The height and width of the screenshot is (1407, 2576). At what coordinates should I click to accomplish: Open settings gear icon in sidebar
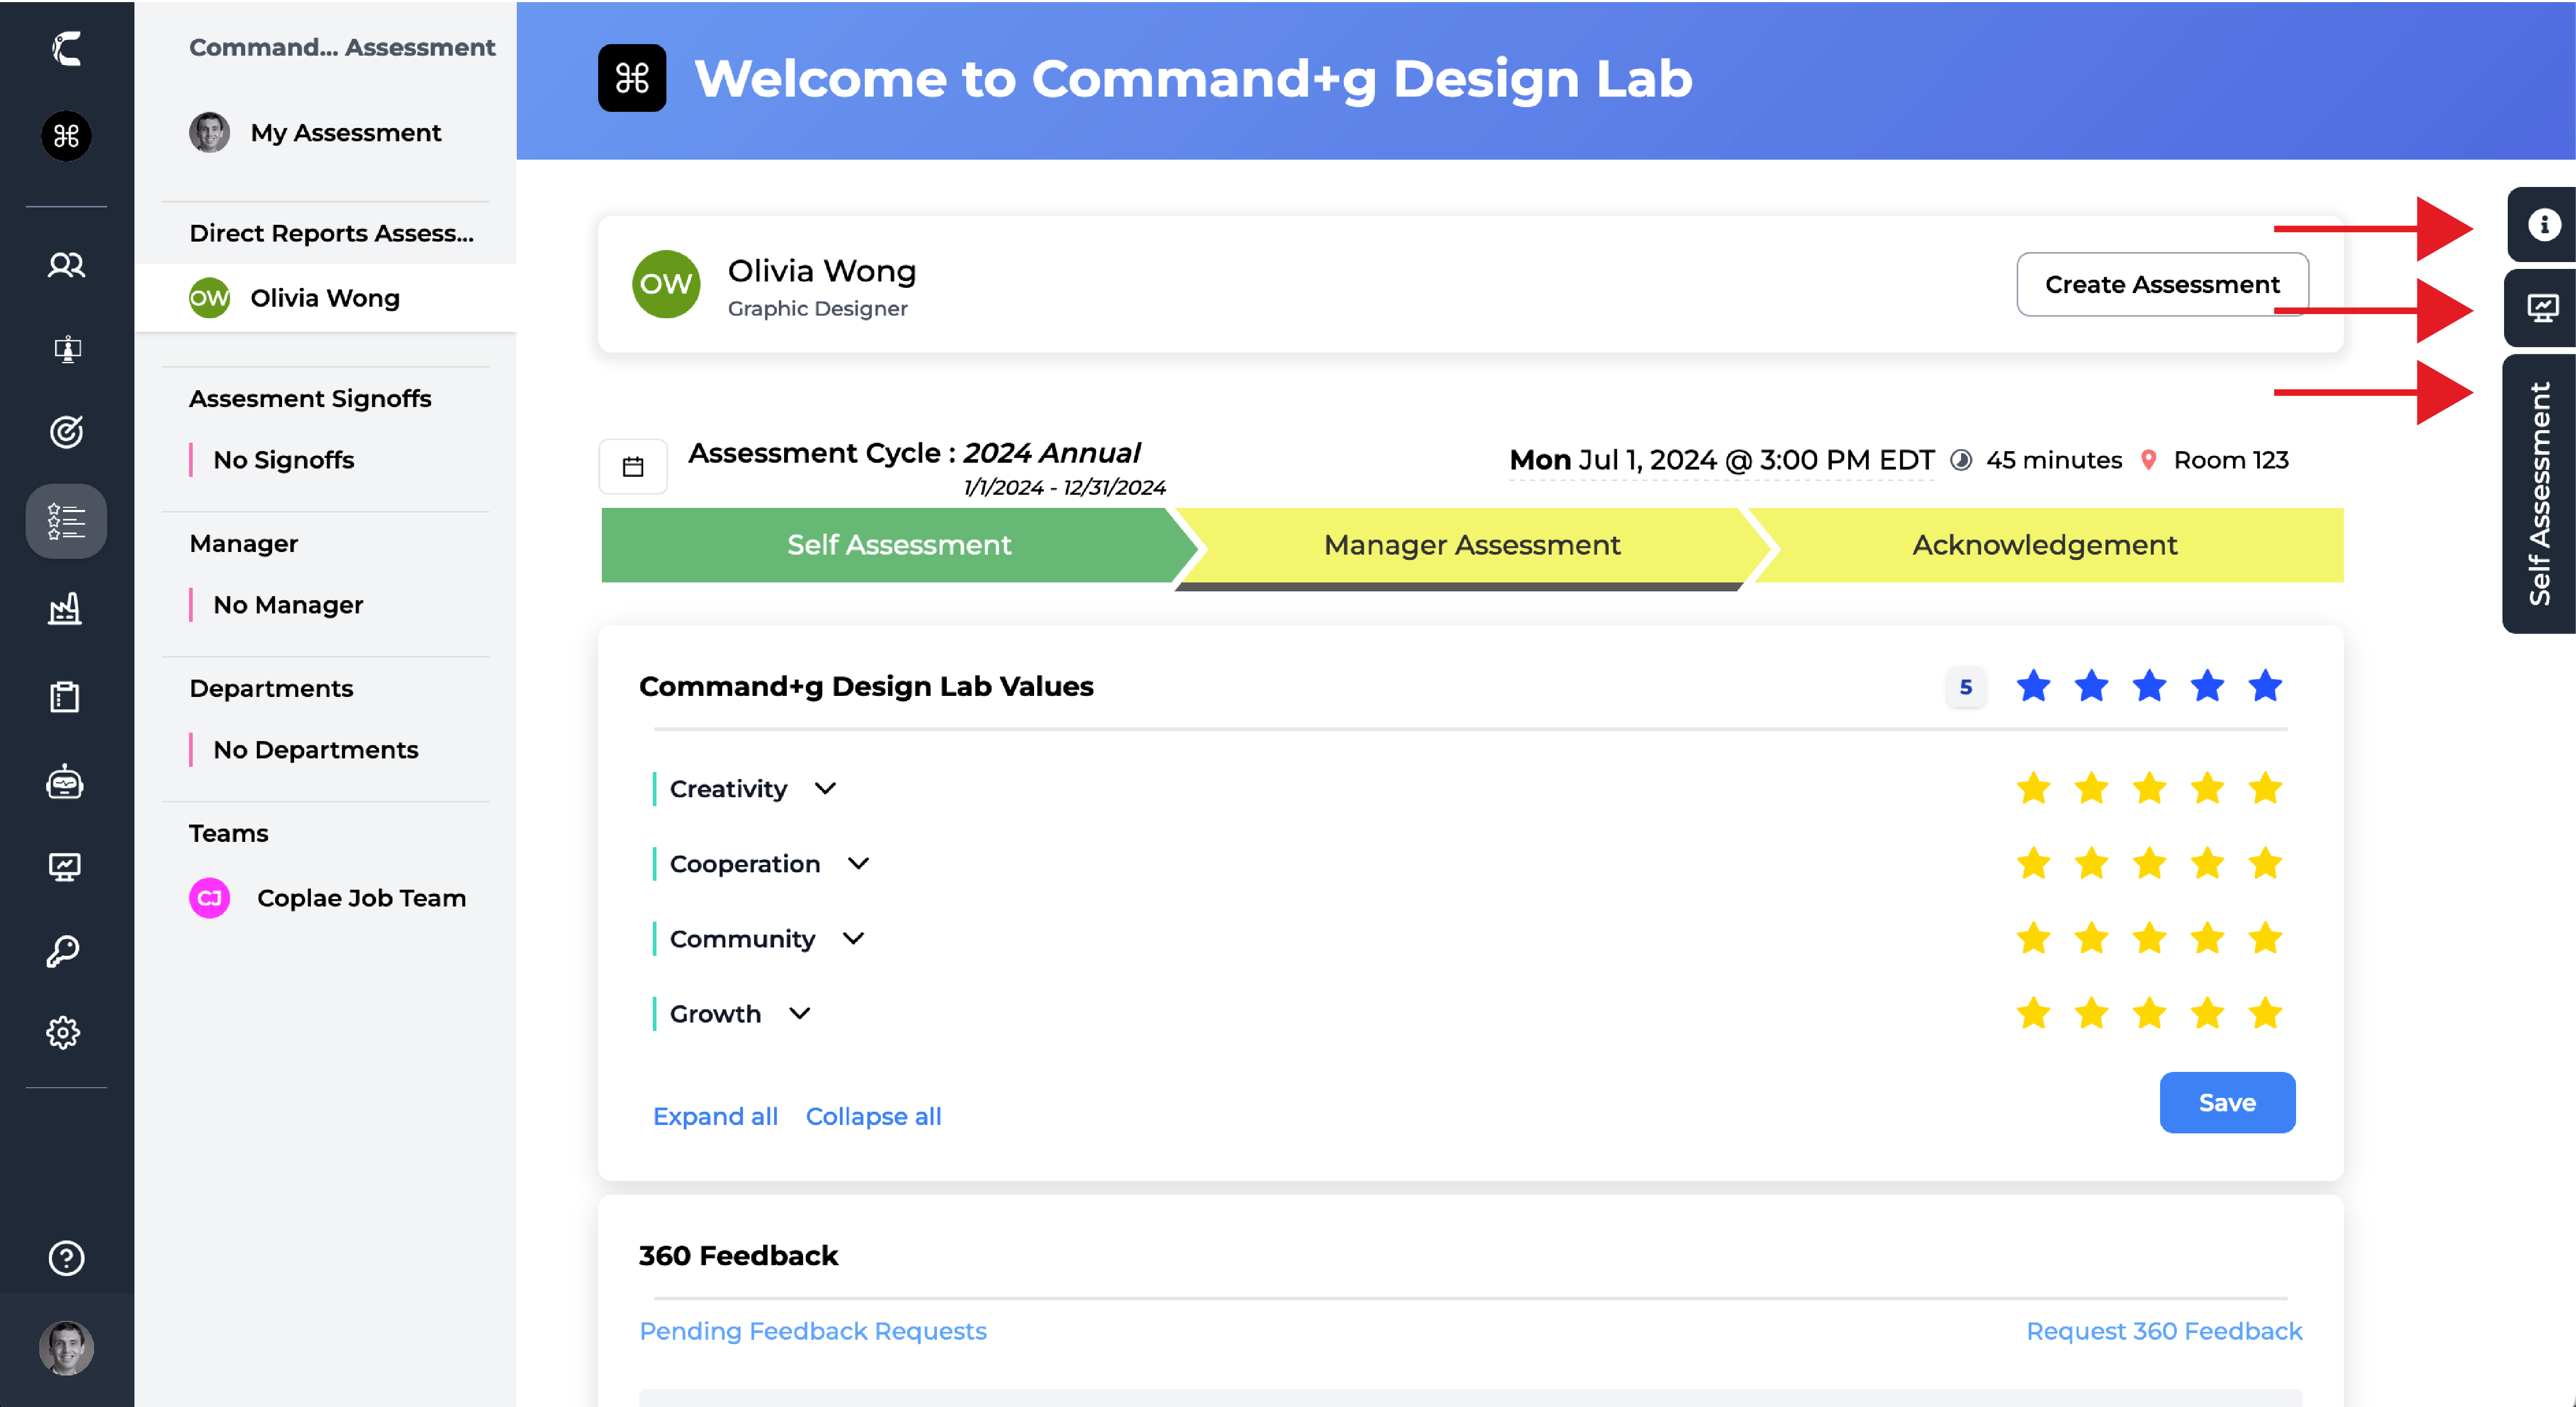coord(64,1033)
